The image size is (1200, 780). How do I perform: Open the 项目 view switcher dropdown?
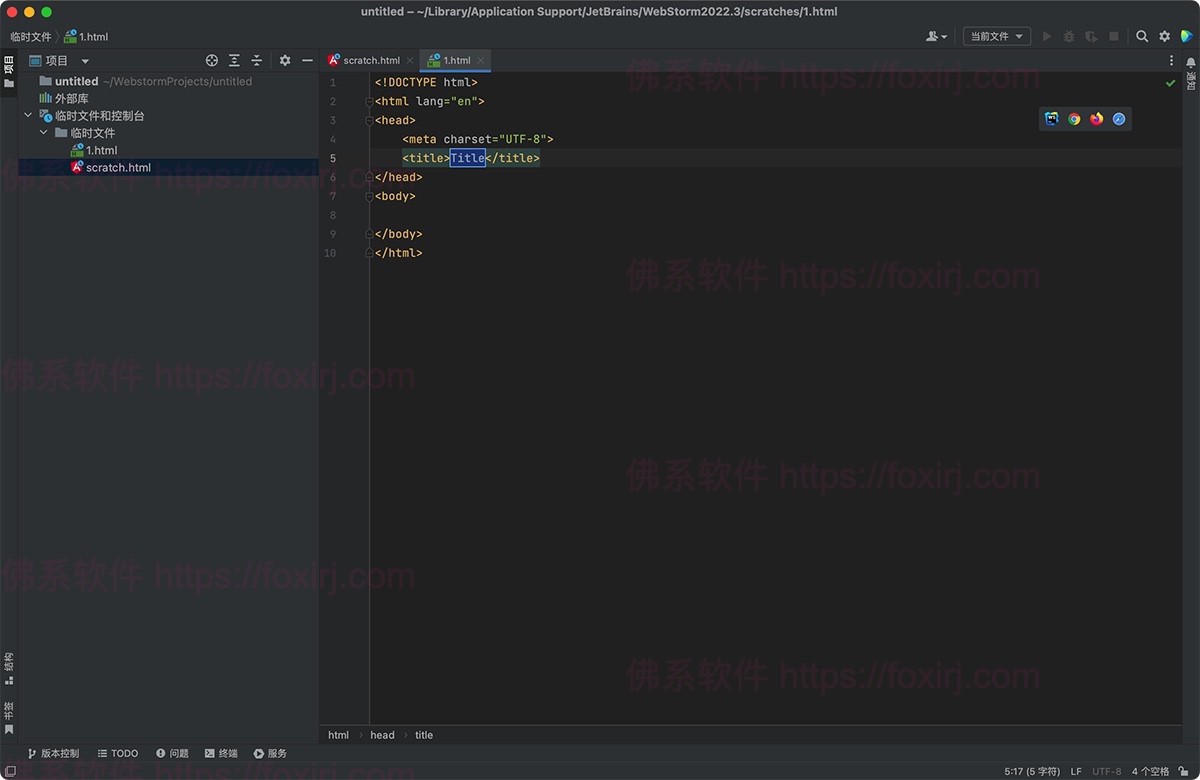coord(62,60)
